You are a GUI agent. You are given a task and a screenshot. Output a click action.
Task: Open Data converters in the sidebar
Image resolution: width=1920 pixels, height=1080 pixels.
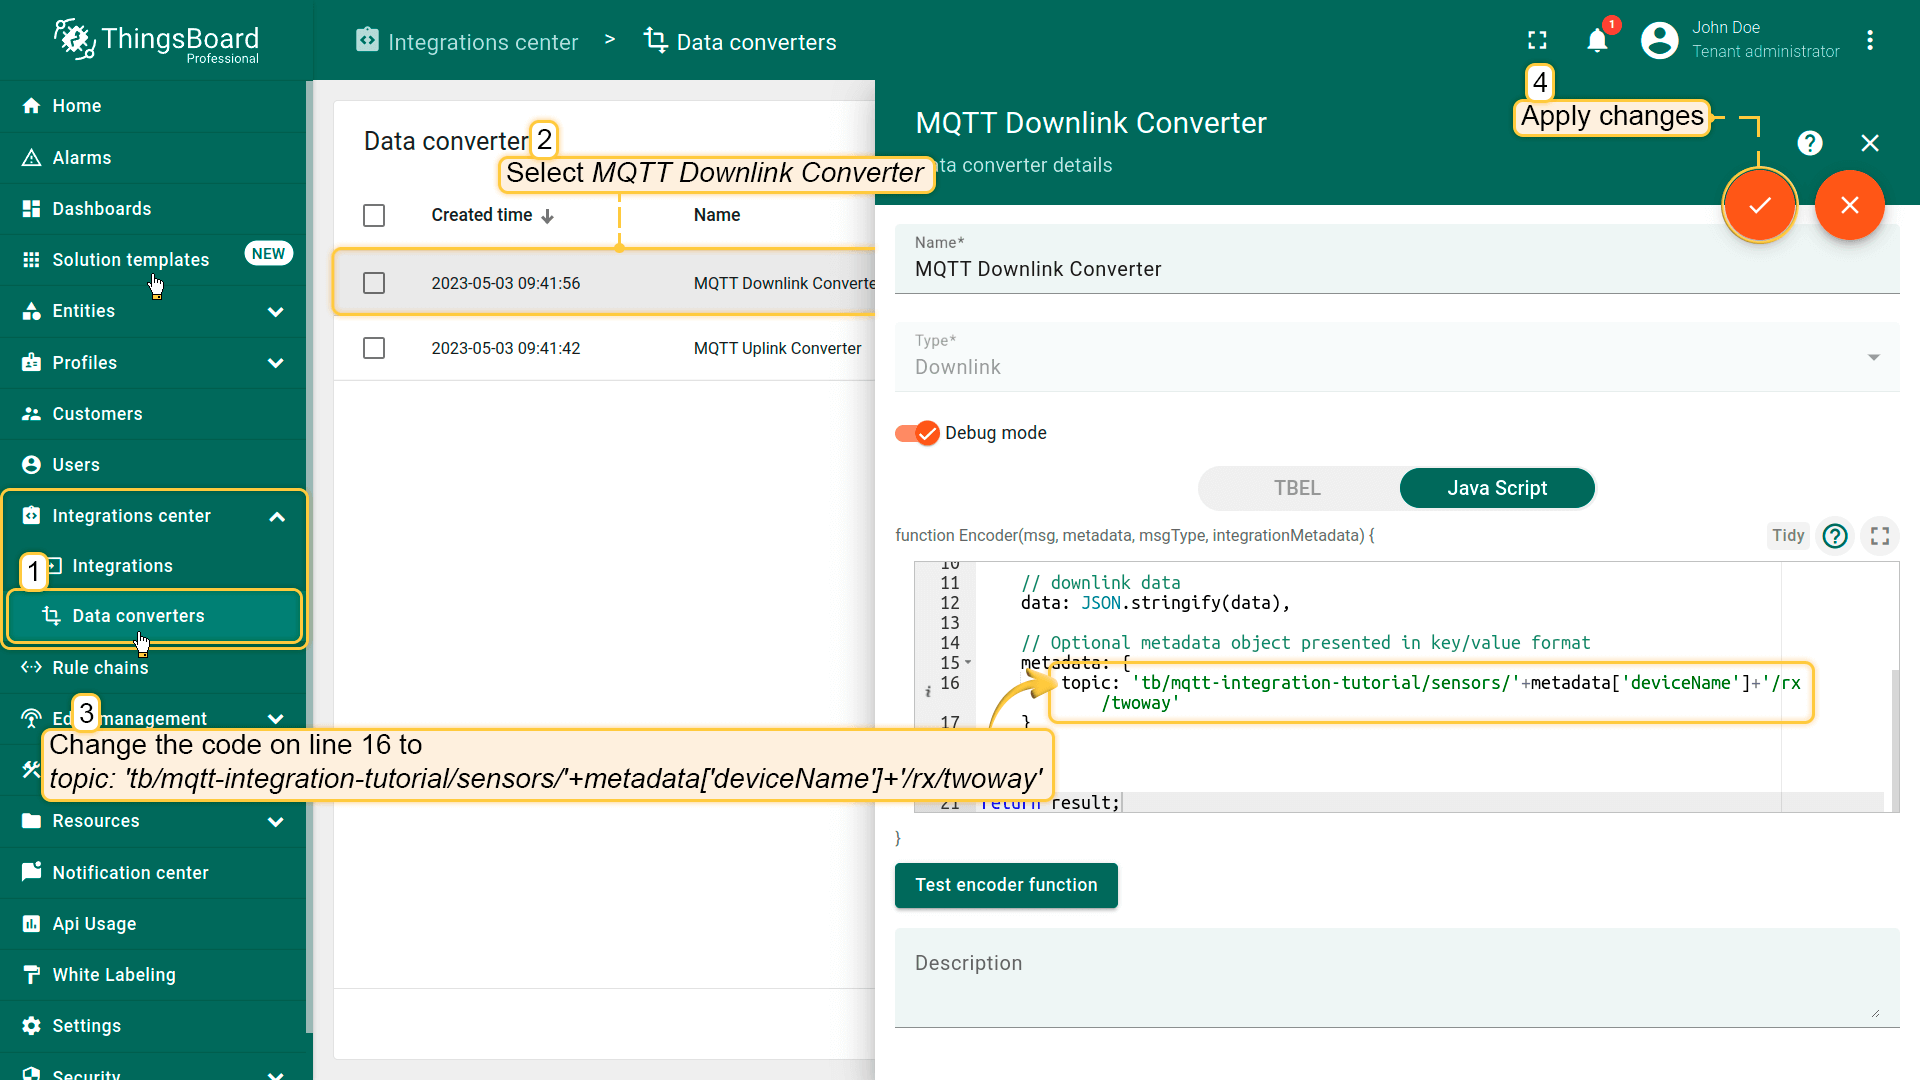138,616
